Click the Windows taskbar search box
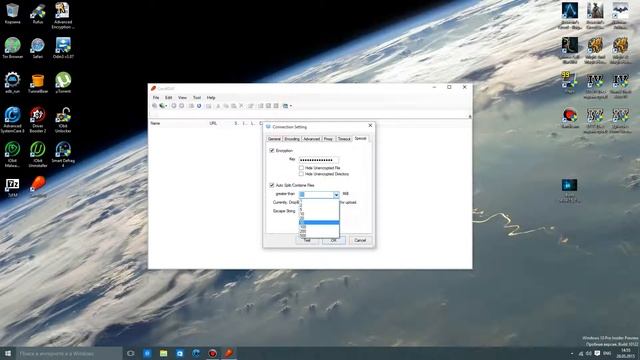Image resolution: width=640 pixels, height=360 pixels. pos(69,353)
